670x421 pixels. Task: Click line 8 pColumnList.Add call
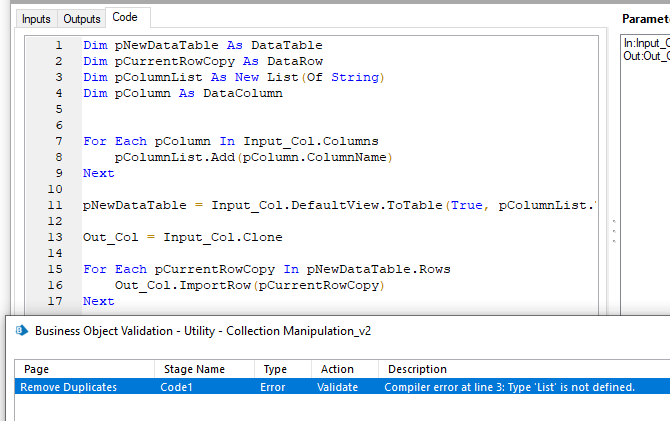click(x=253, y=157)
